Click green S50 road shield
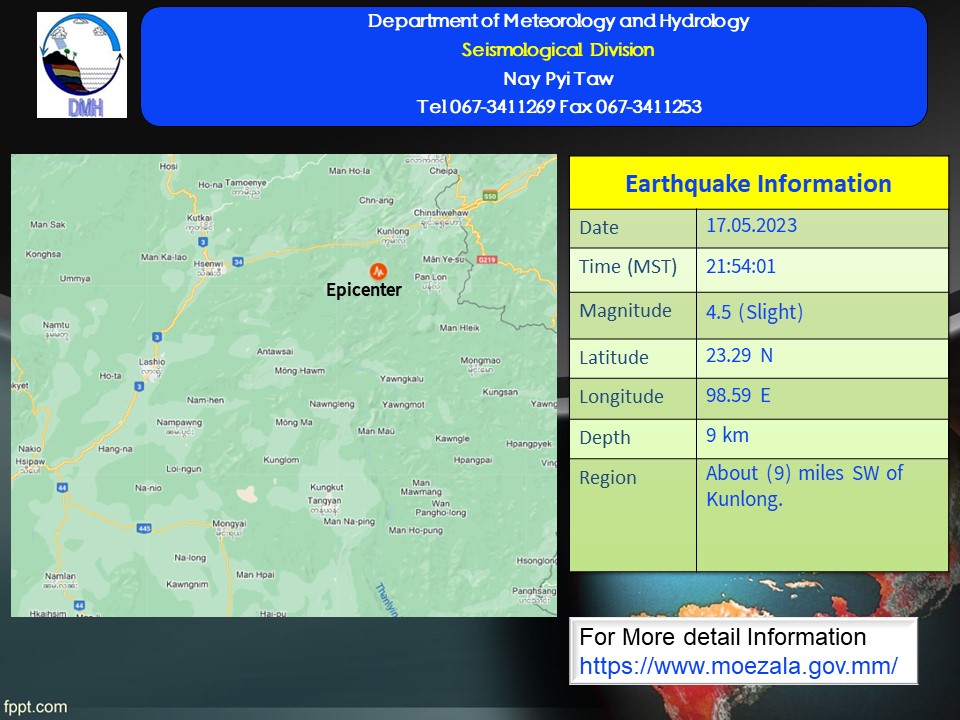 click(490, 196)
